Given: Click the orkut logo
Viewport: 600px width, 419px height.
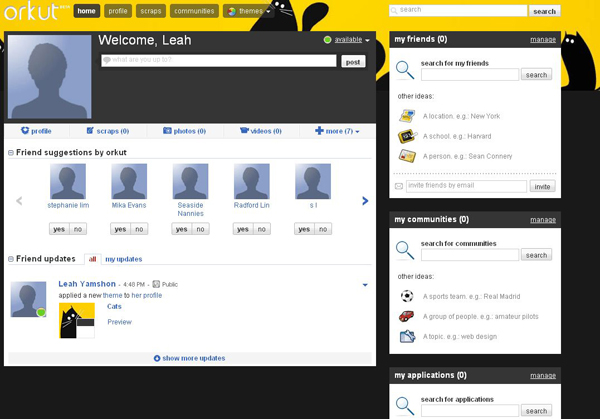Looking at the screenshot, I should coord(32,11).
